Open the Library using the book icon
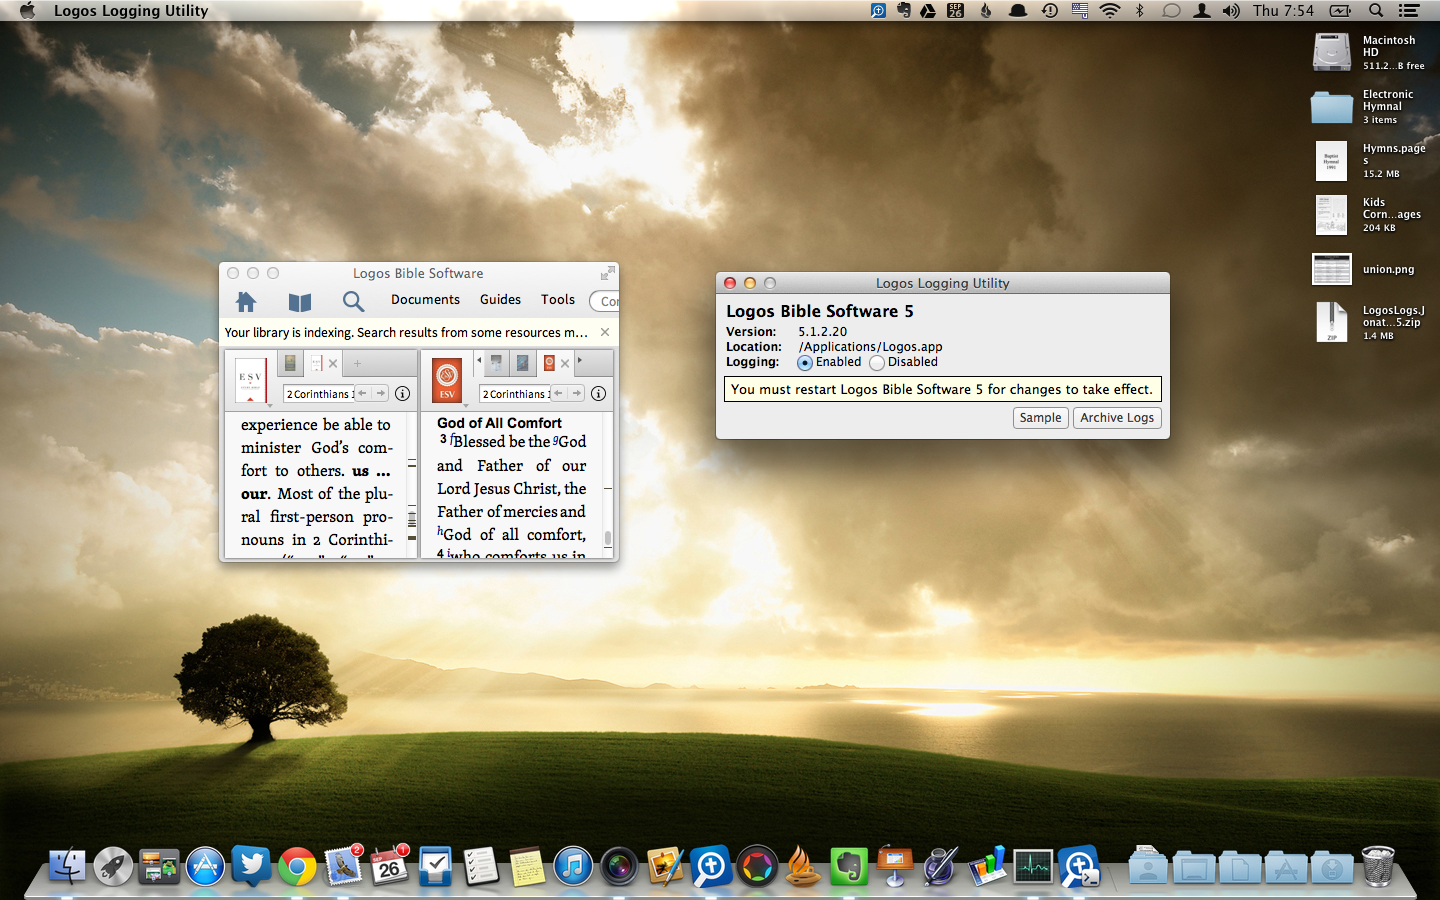1440x900 pixels. pos(299,301)
